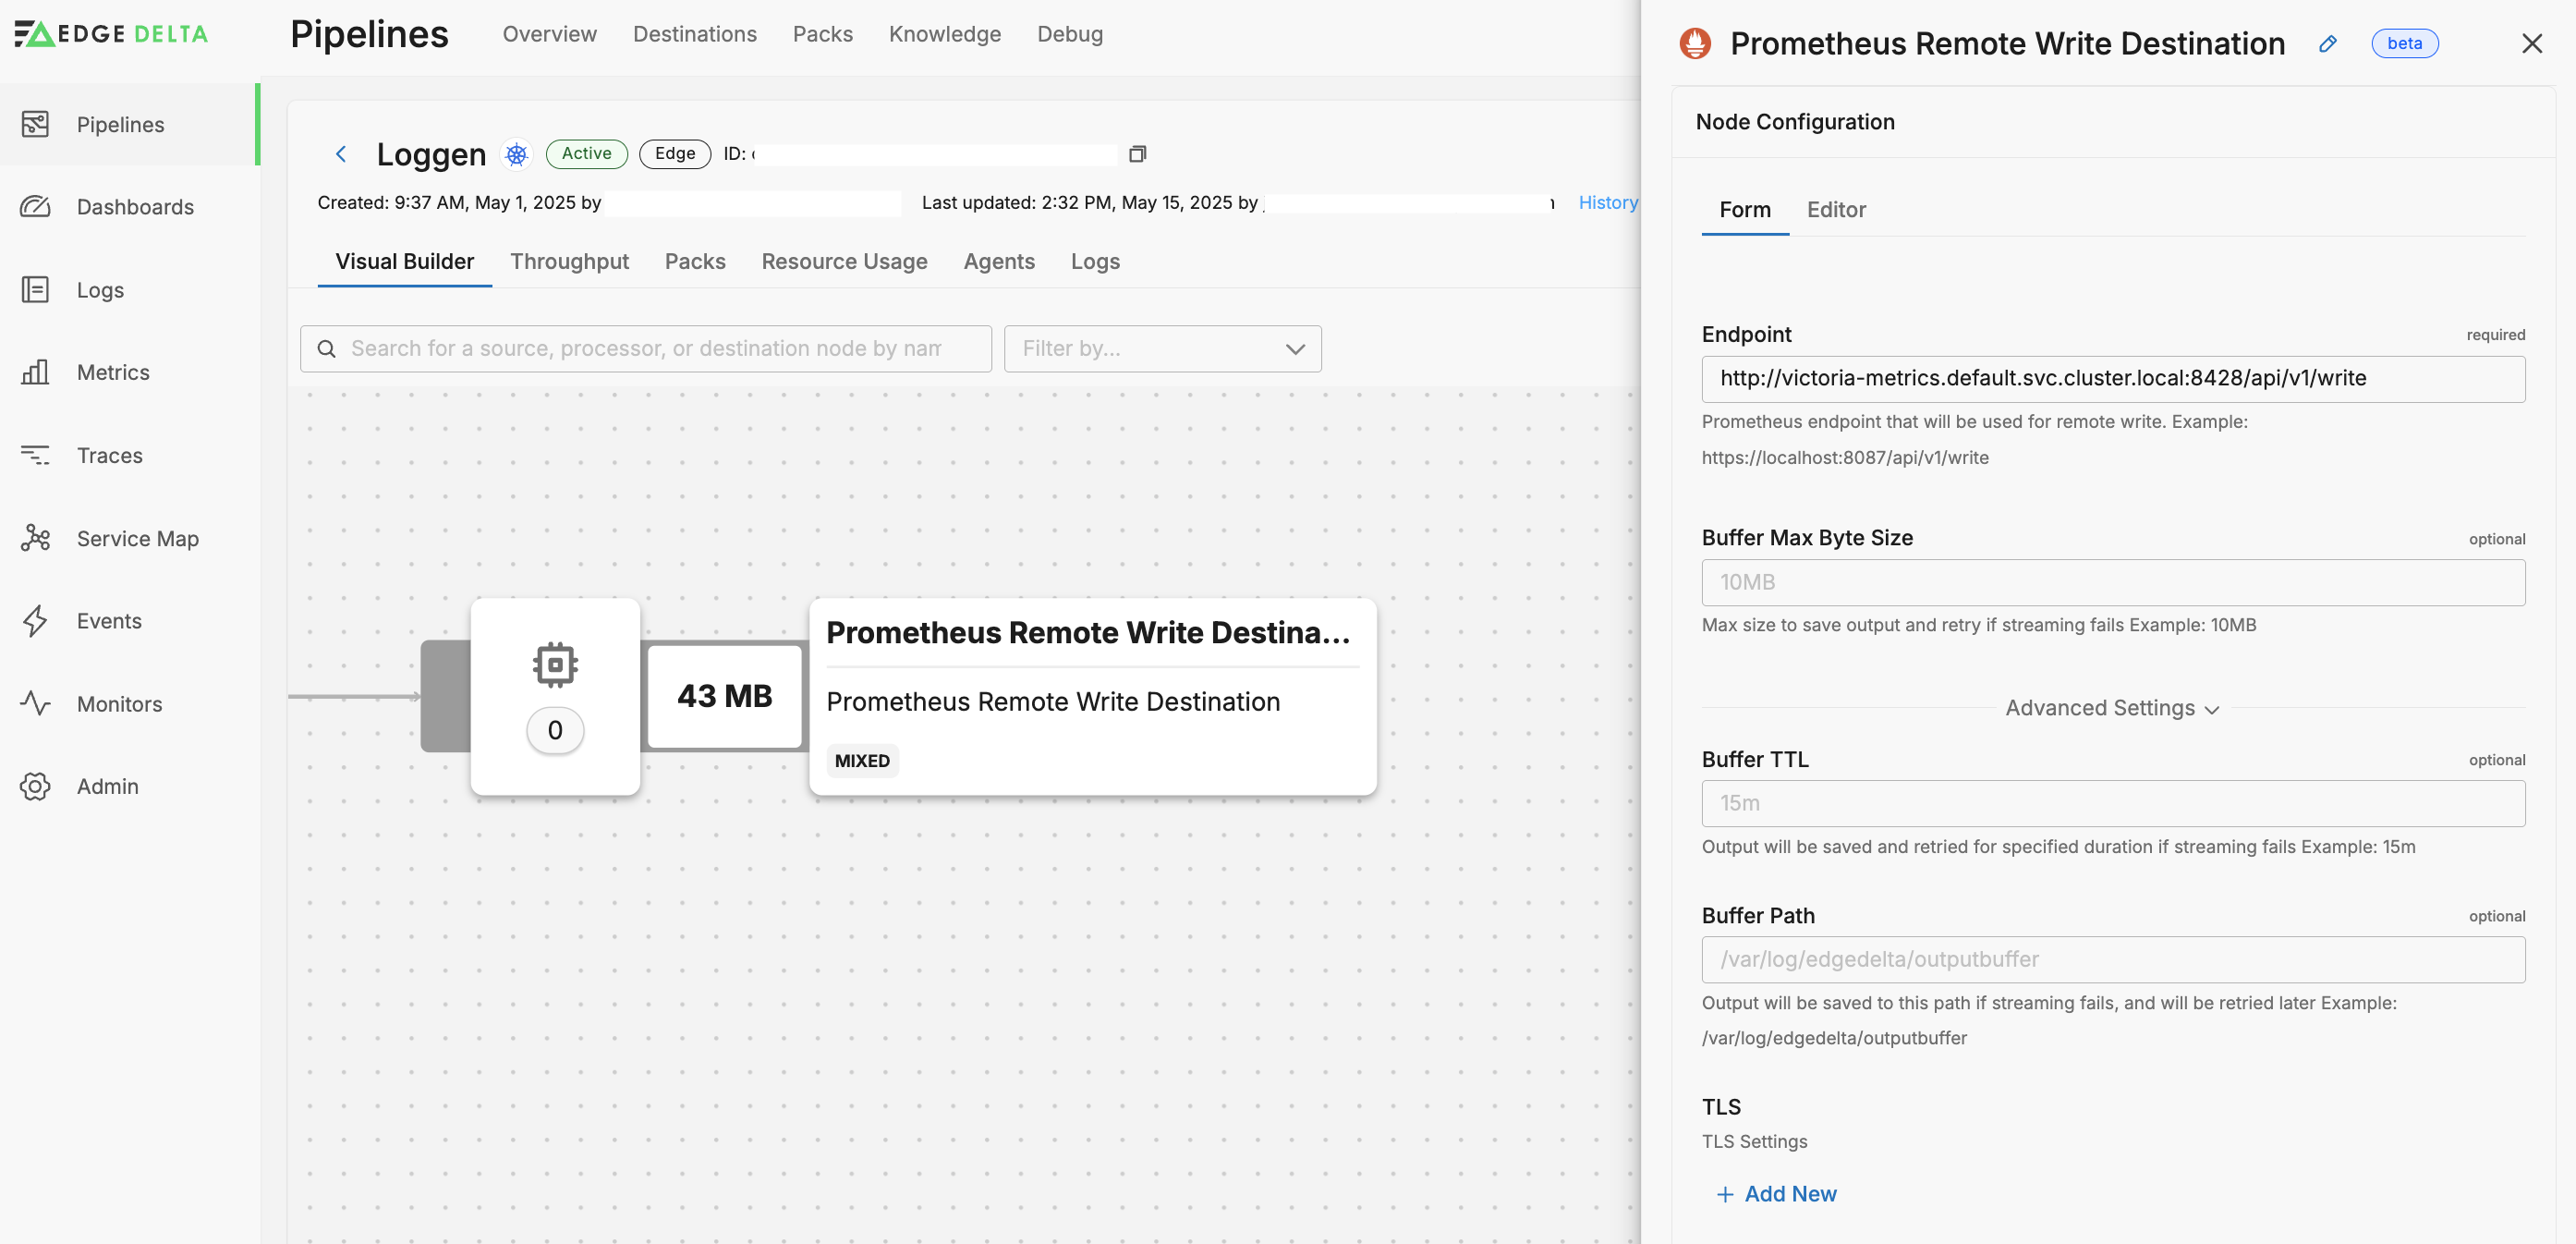Click the search magnifier icon
The width and height of the screenshot is (2576, 1244).
(x=326, y=349)
